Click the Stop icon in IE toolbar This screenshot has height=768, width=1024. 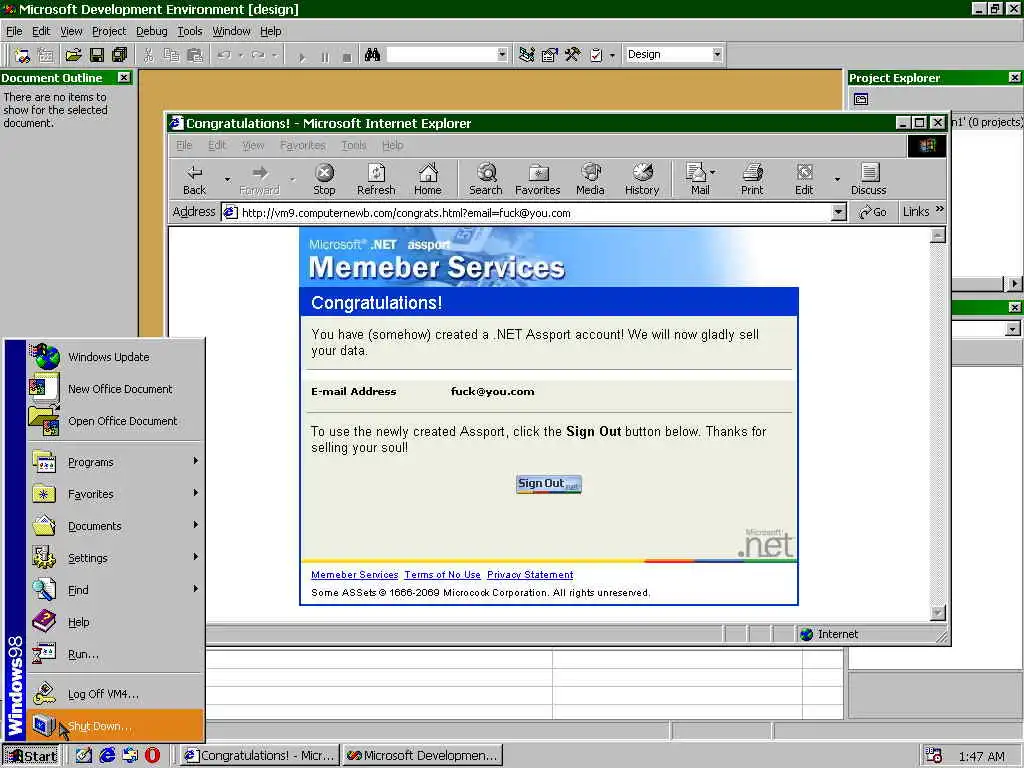(324, 179)
